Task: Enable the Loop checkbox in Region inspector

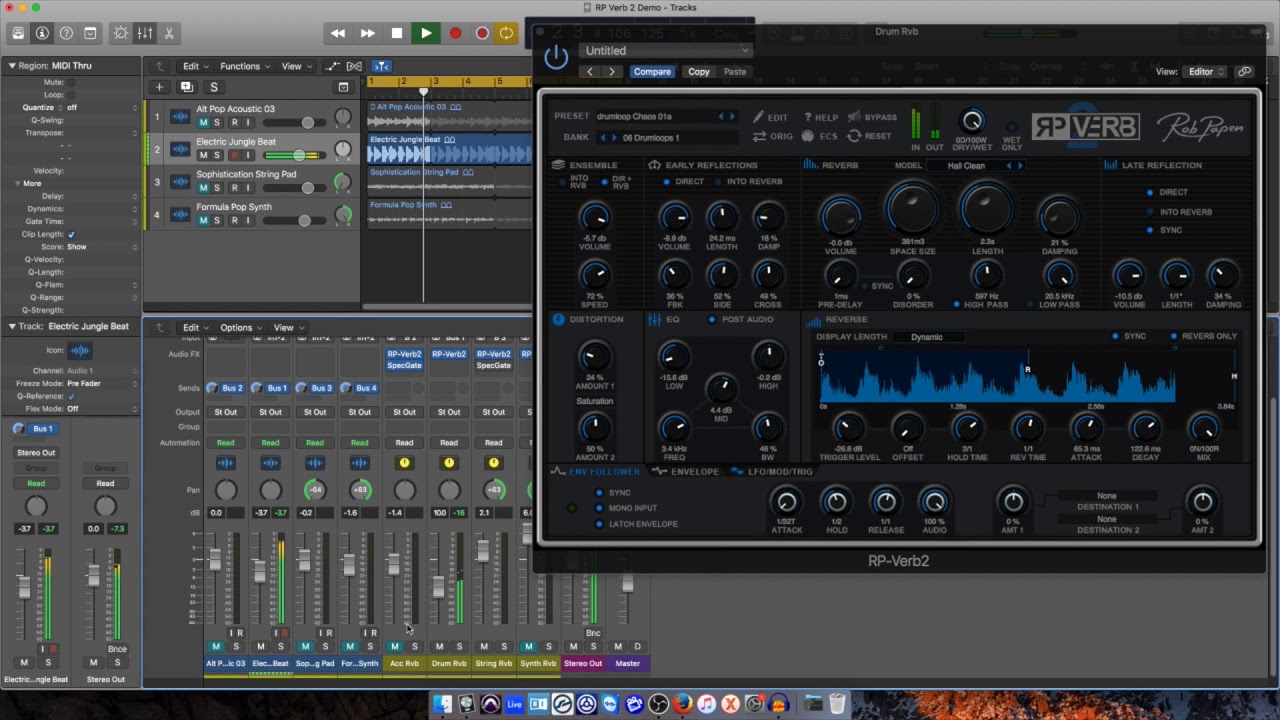Action: tap(71, 95)
